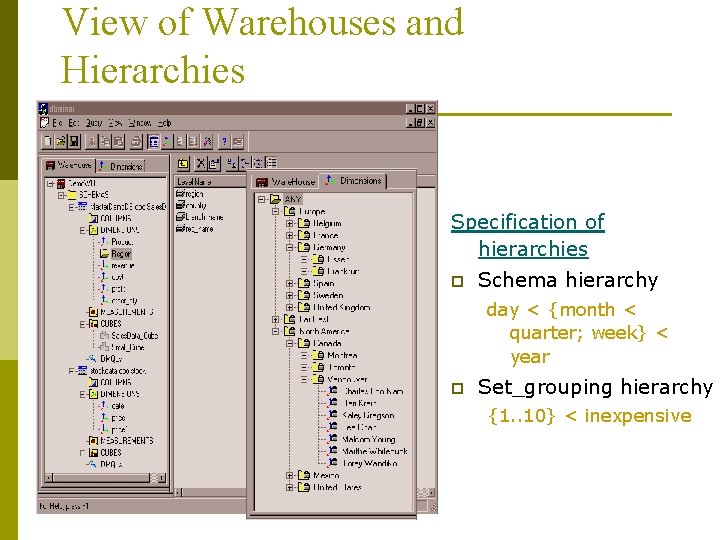Click the New file toolbar icon
Screen dimensions: 720x540
coord(47,141)
